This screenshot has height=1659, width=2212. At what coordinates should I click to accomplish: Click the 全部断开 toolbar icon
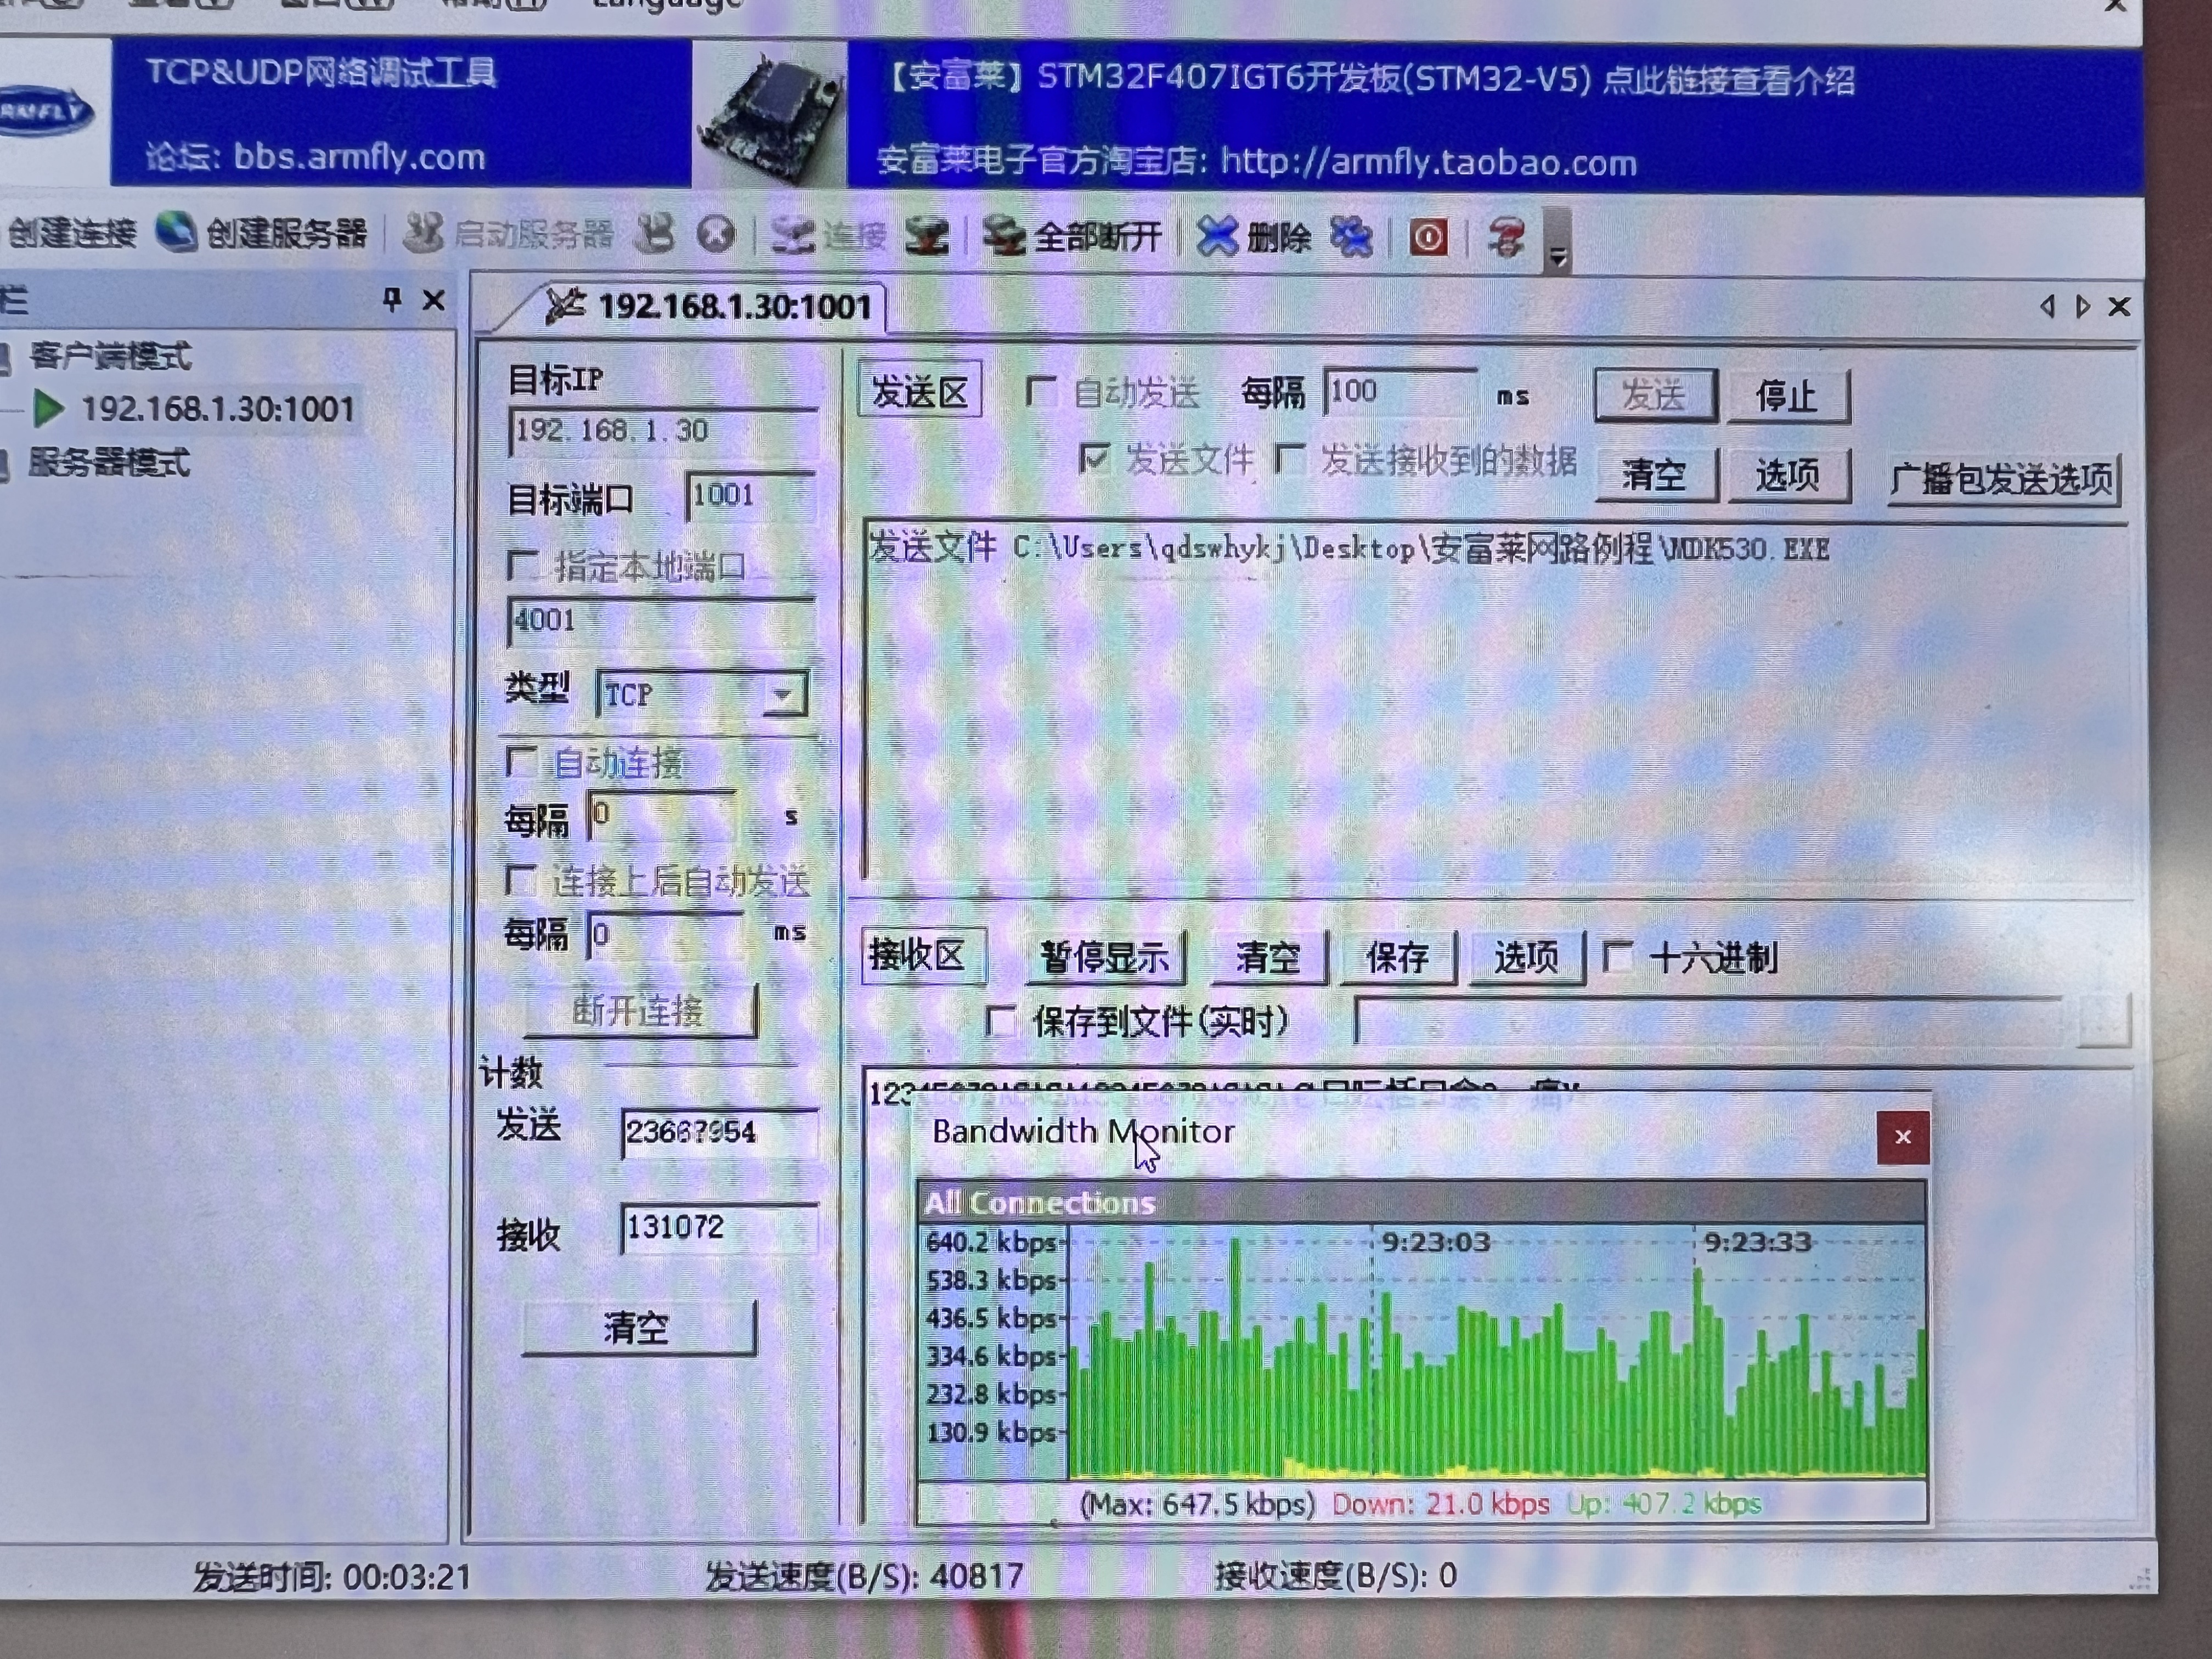point(1003,237)
